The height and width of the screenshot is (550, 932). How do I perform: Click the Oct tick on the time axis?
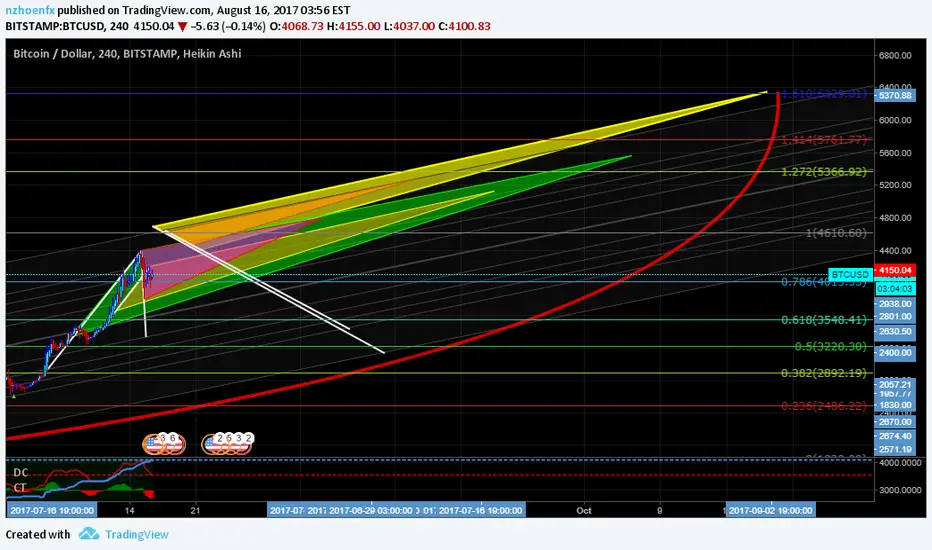(584, 510)
